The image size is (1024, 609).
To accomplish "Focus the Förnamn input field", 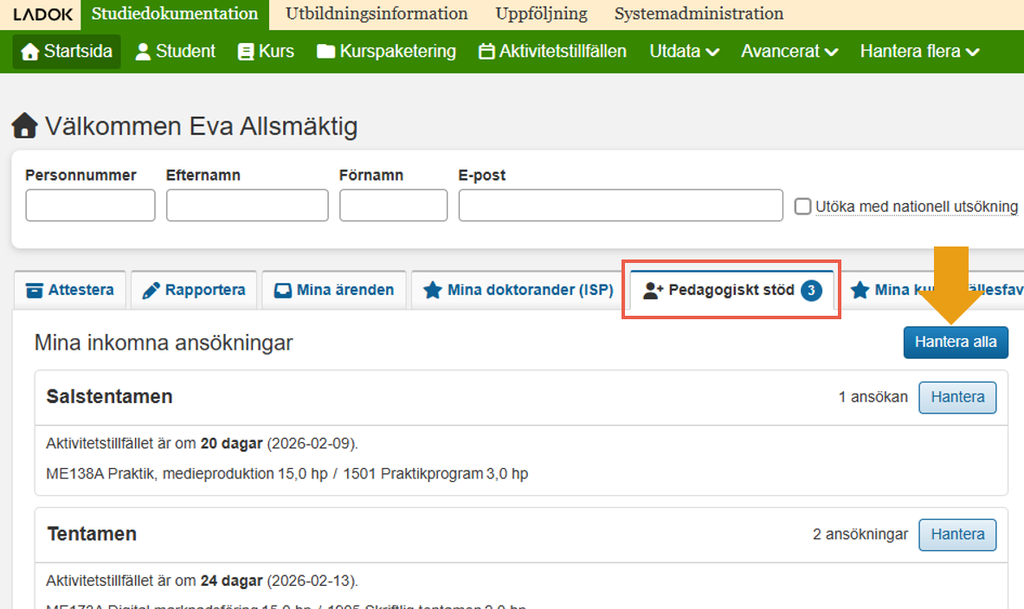I will click(393, 206).
